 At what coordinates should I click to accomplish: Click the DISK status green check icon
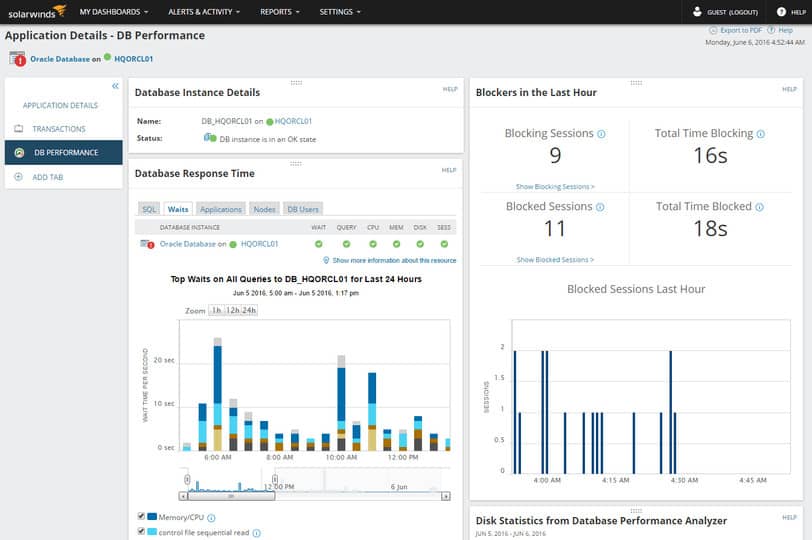(420, 244)
